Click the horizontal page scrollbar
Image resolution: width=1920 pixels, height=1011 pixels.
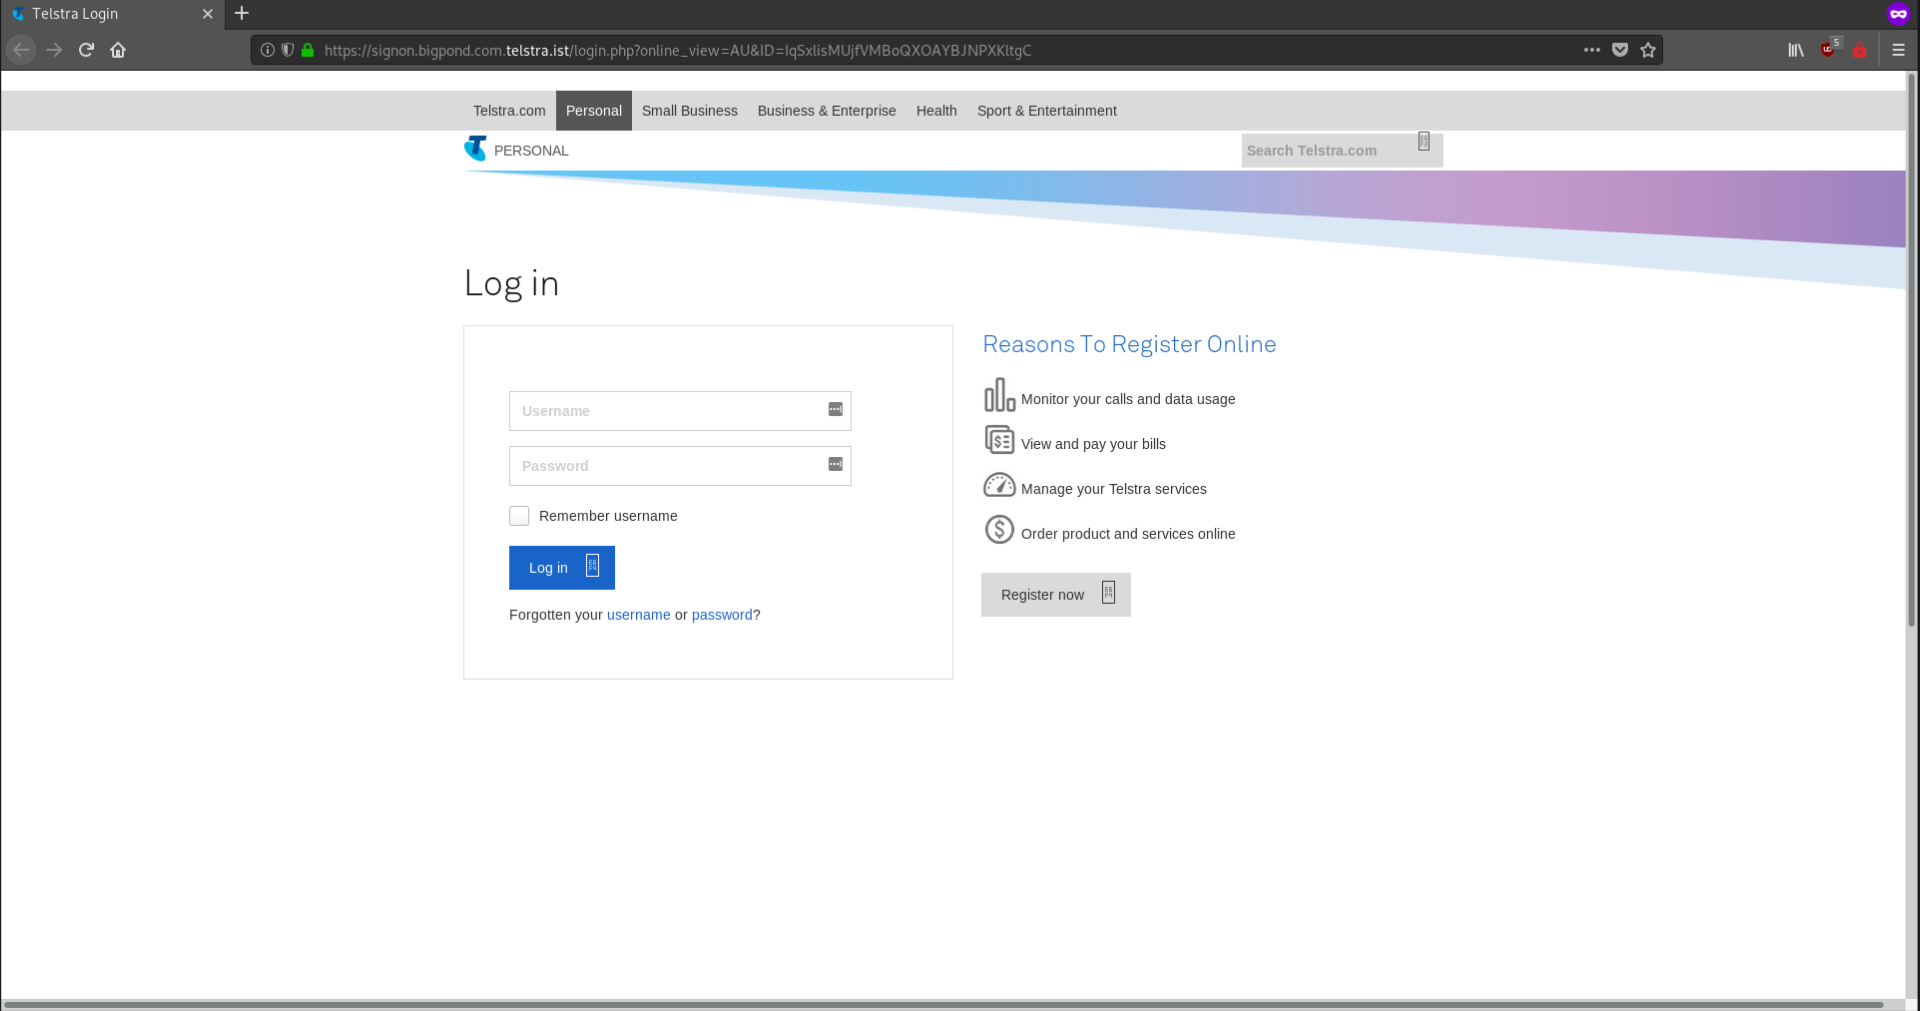944,1004
